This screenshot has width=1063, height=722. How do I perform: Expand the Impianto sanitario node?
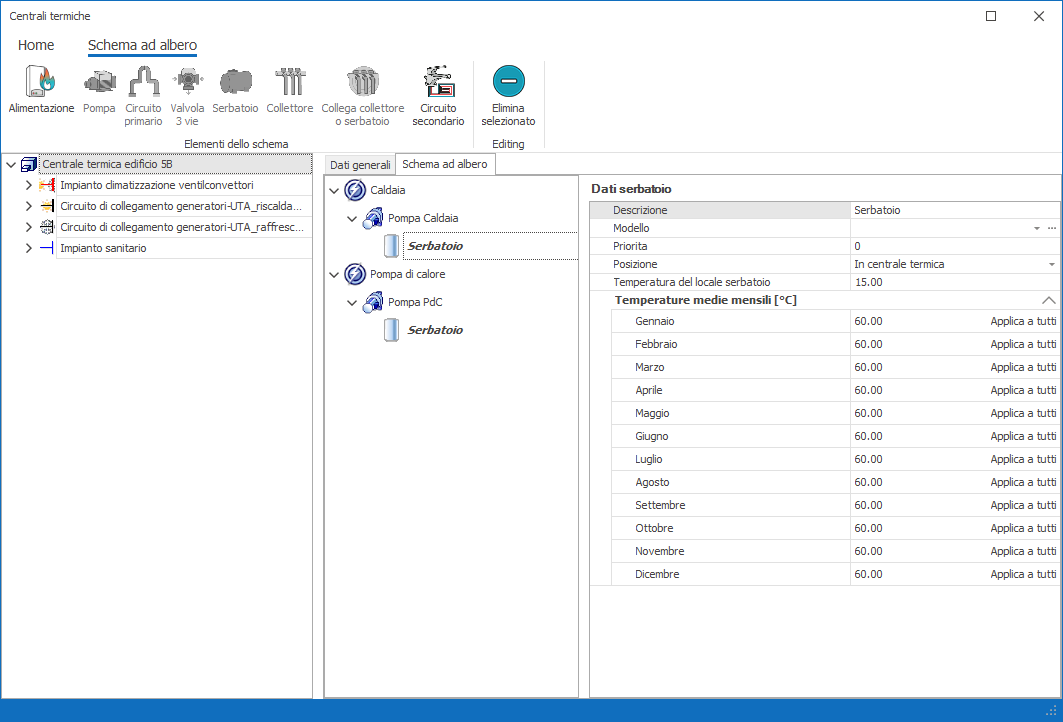[x=29, y=248]
